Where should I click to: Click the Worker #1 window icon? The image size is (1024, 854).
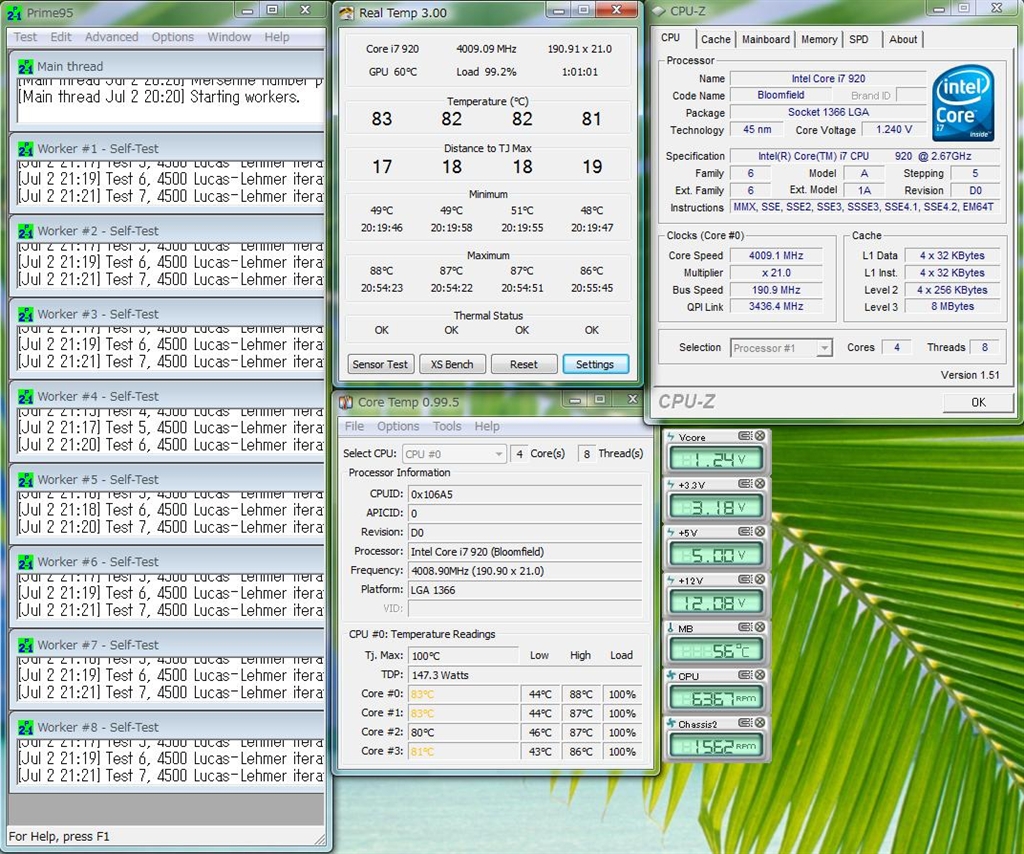[x=24, y=149]
